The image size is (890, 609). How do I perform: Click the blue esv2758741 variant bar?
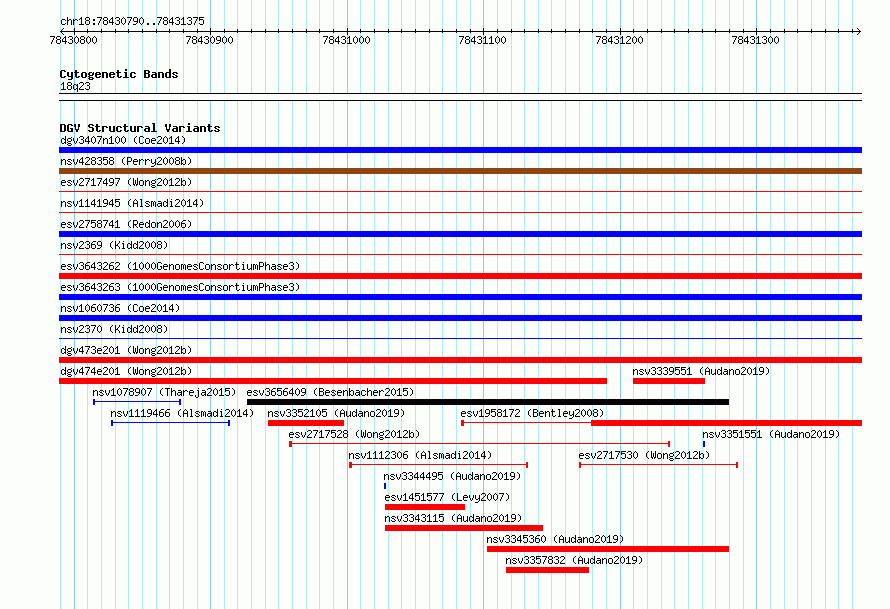click(460, 234)
